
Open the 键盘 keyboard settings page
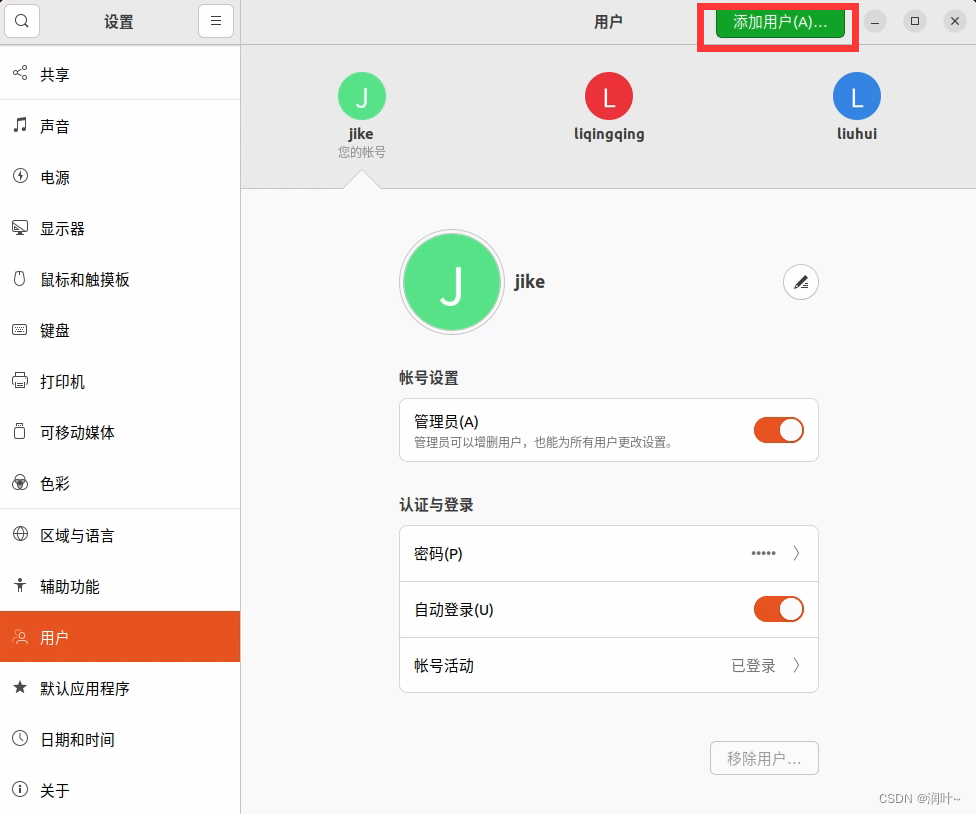(120, 330)
